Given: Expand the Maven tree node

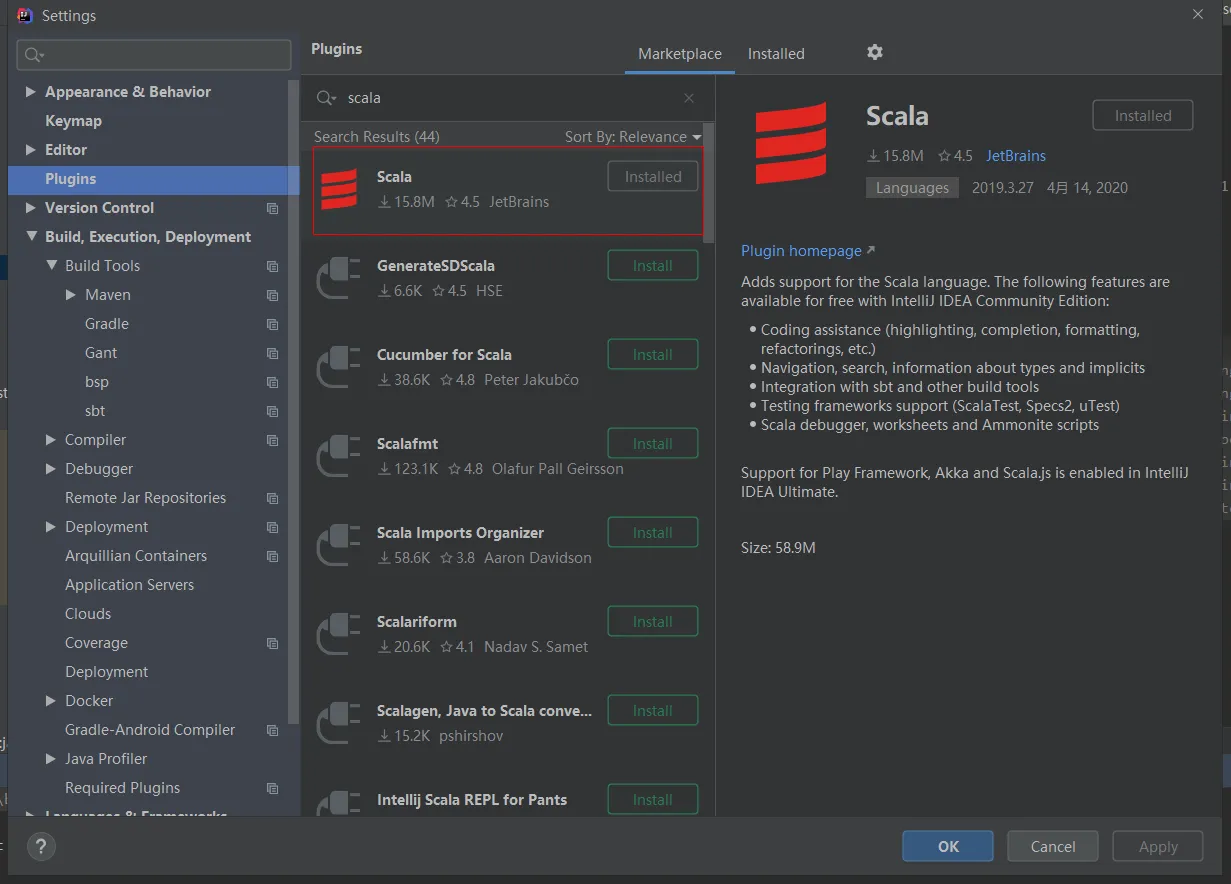Looking at the screenshot, I should click(x=70, y=295).
